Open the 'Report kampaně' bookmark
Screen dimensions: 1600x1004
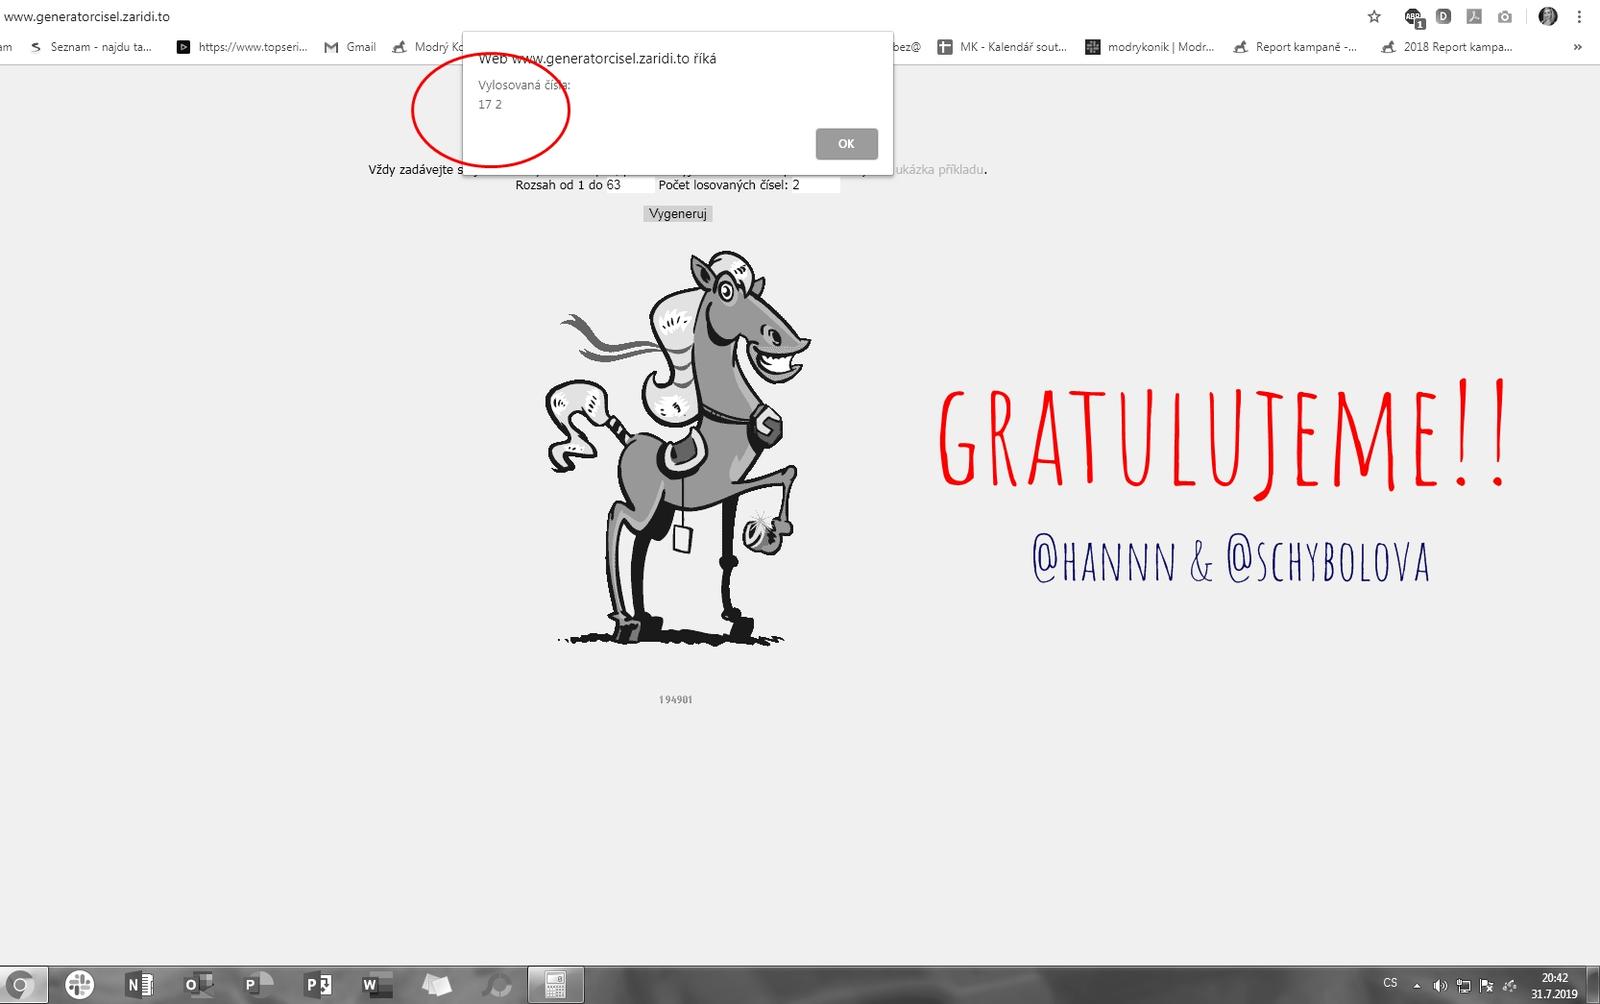1295,47
